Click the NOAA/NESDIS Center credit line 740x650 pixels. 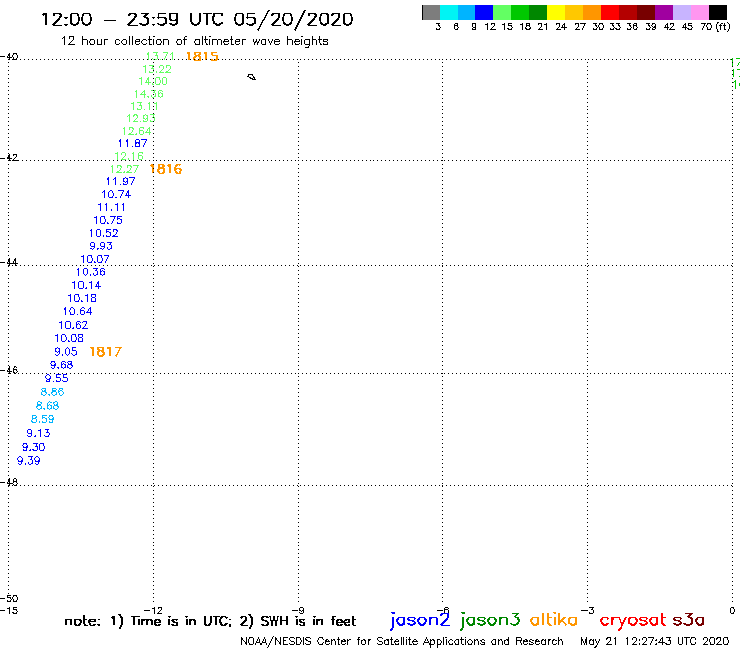coord(402,641)
